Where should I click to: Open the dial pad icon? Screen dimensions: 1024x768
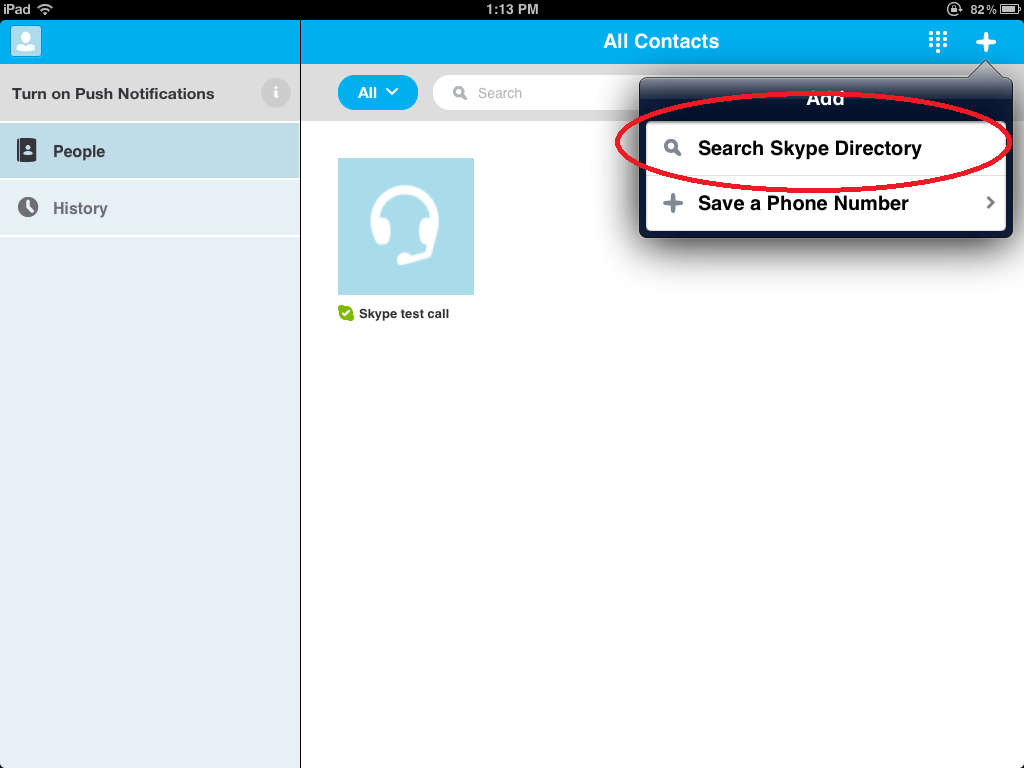[x=937, y=41]
